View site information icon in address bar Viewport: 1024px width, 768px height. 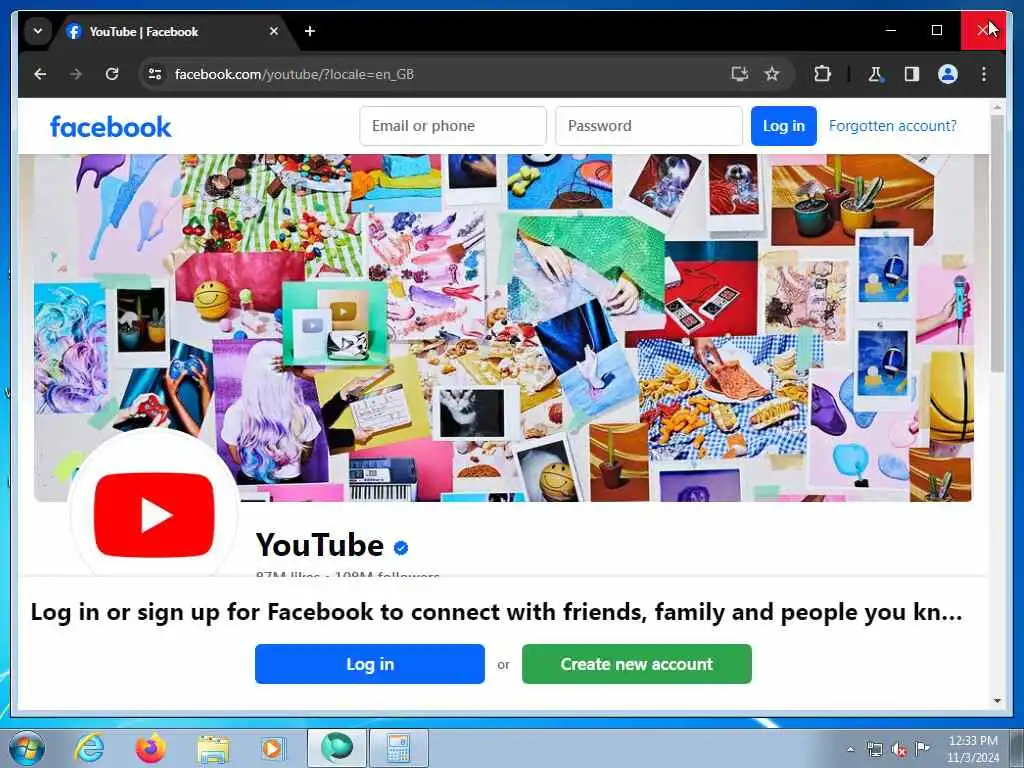coord(155,74)
